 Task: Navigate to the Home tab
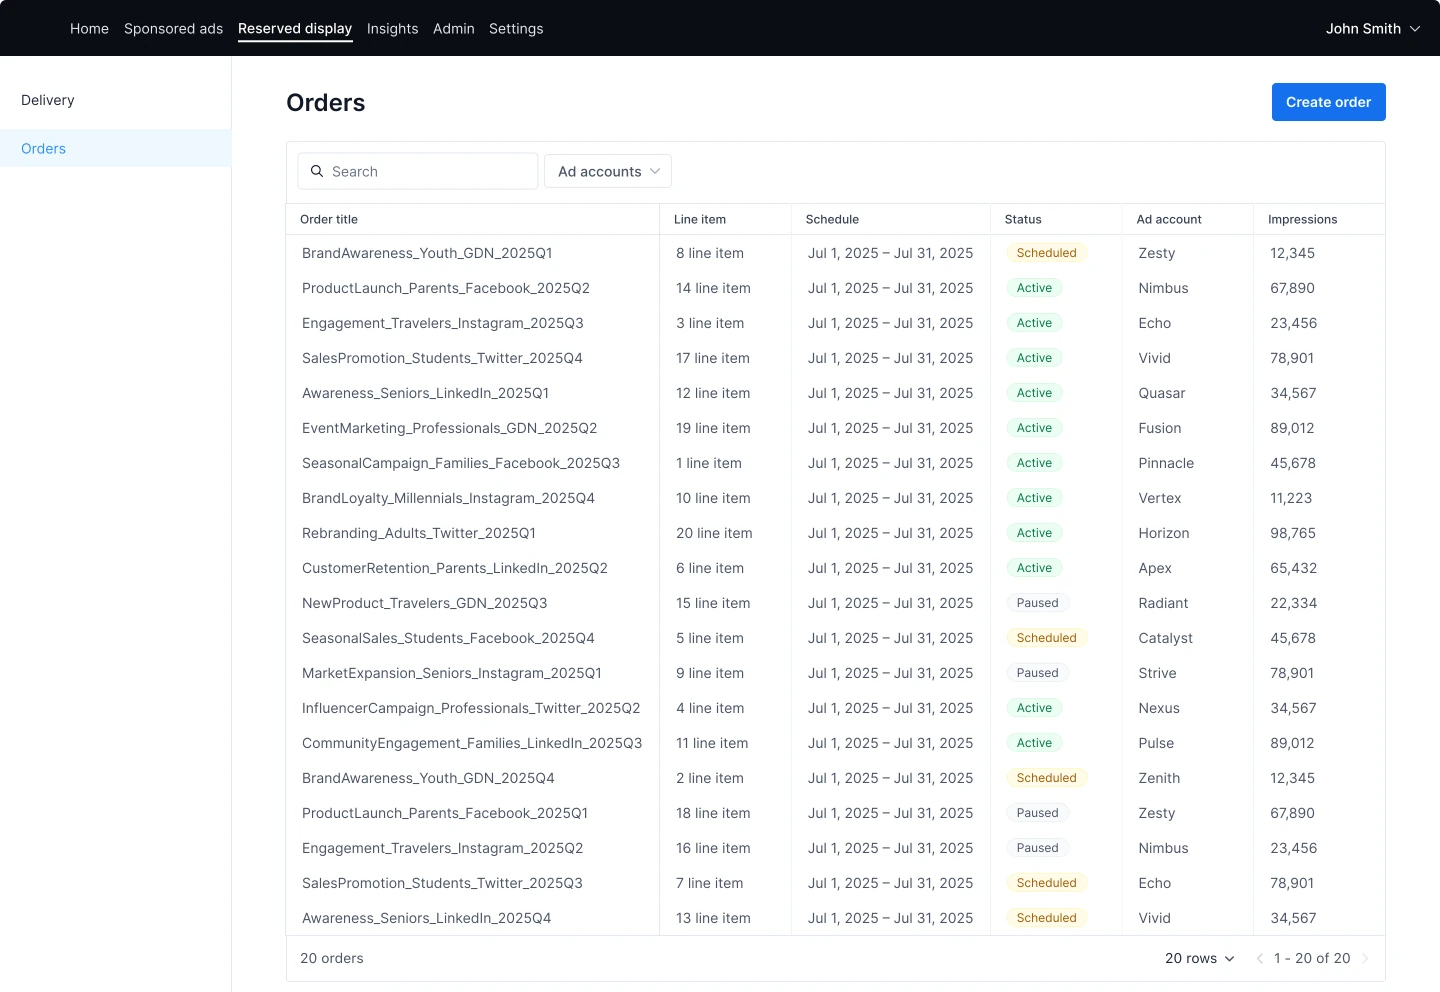(89, 29)
